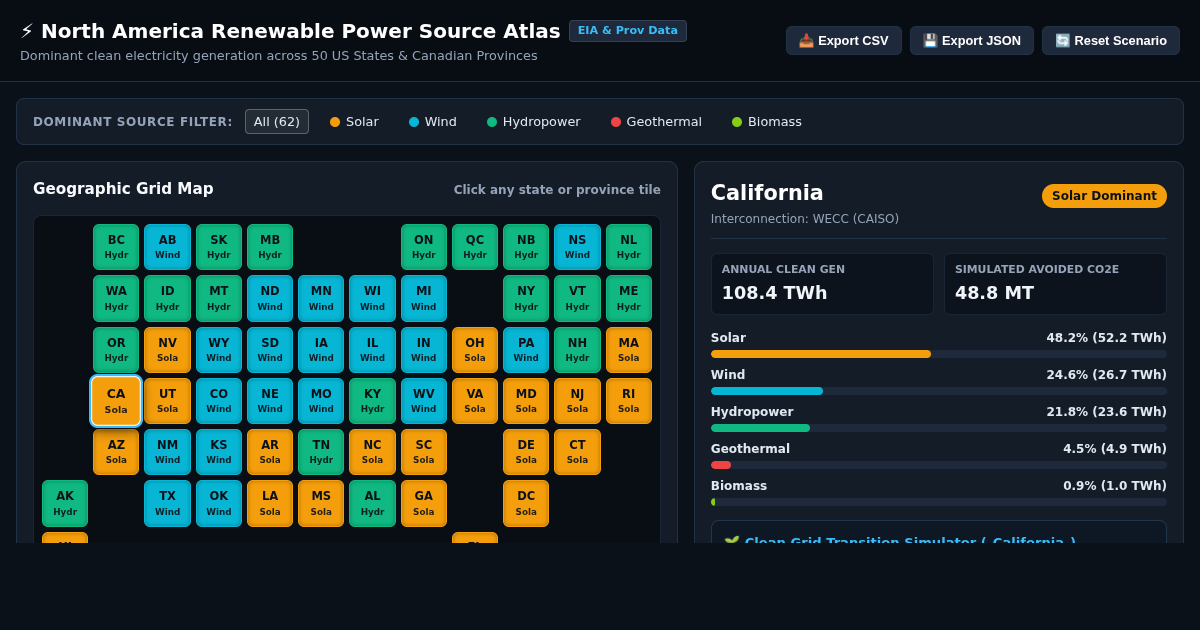Image resolution: width=1200 pixels, height=630 pixels.
Task: Select the MA state tile
Action: click(629, 350)
